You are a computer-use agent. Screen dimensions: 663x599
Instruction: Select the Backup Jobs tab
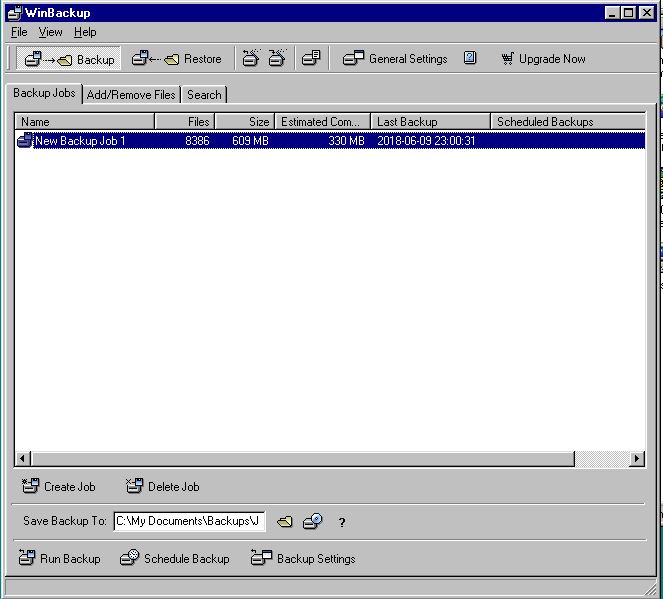click(x=44, y=93)
